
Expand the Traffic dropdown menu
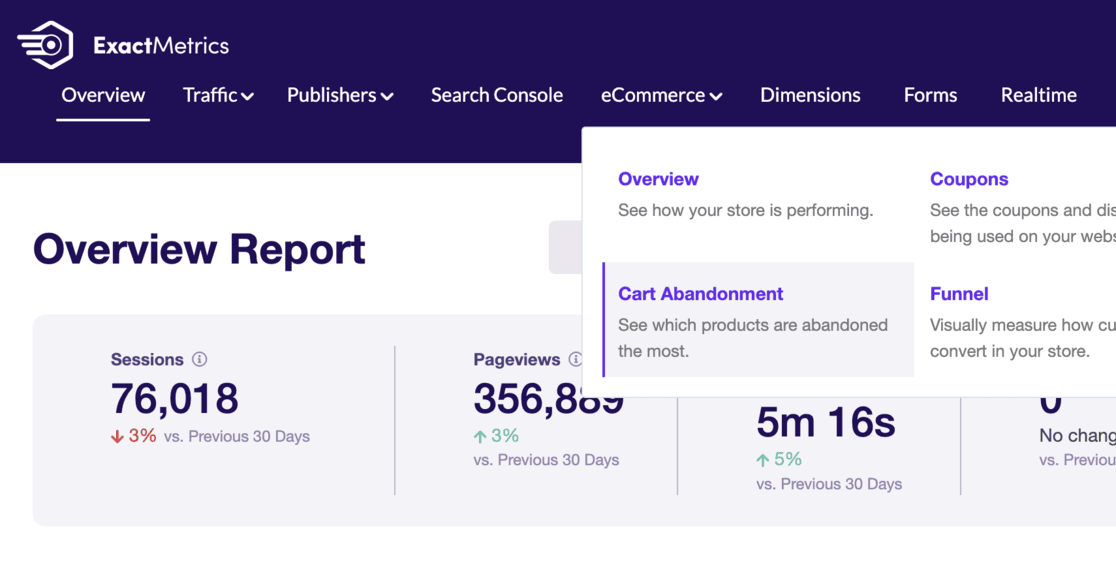(x=218, y=95)
